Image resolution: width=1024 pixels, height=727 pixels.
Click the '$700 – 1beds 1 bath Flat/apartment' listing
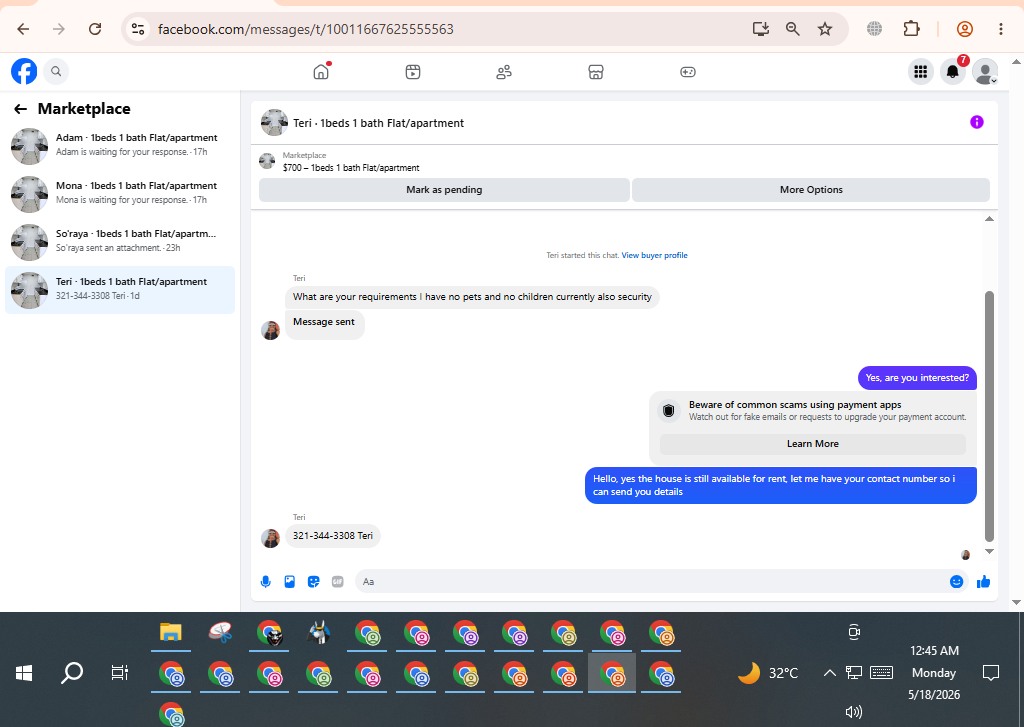click(351, 168)
